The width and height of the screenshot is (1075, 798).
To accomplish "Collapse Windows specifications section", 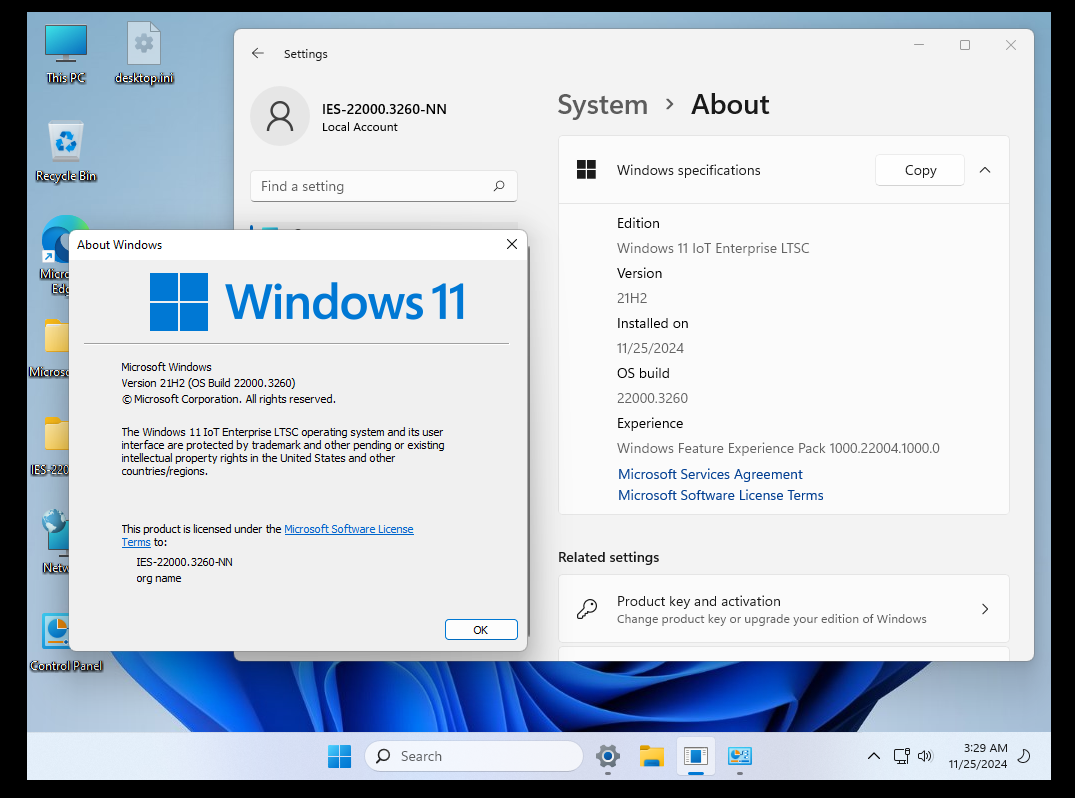I will (985, 170).
